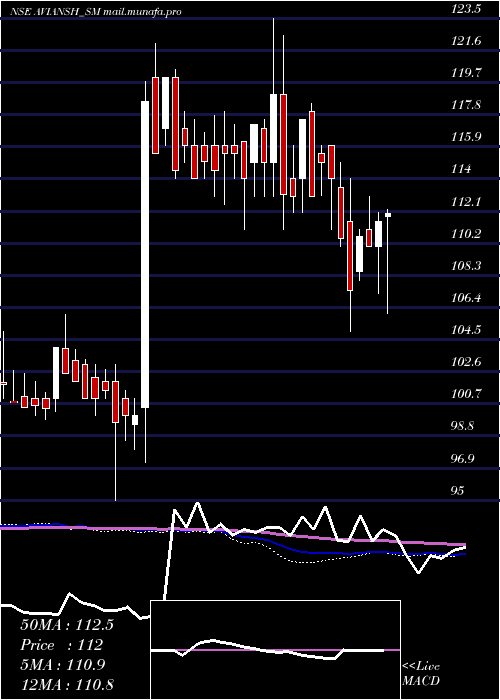Click the 102.6 price axis label

point(466,362)
